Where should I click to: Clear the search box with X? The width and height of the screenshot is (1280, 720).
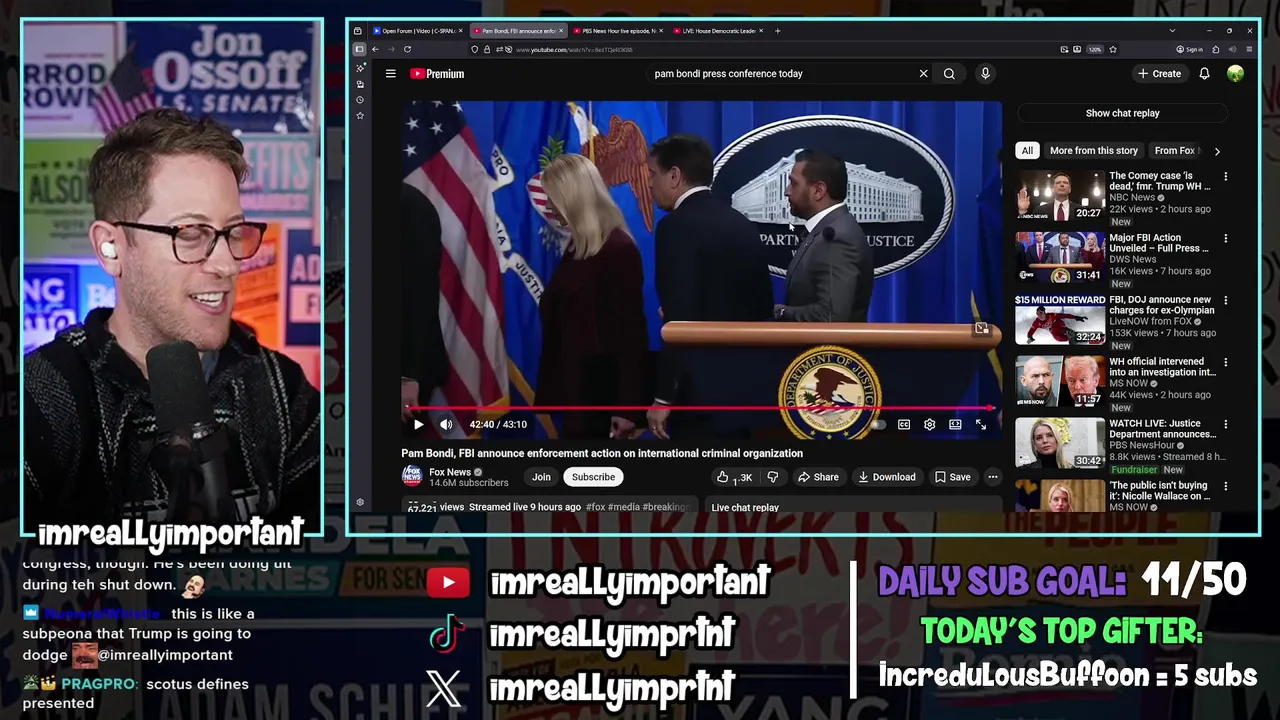point(923,74)
